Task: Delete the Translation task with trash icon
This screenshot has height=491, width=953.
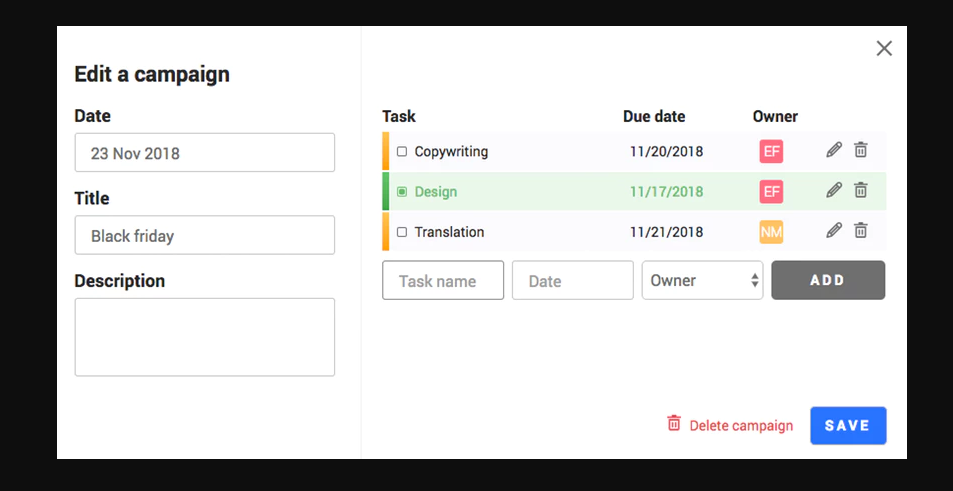Action: point(861,230)
